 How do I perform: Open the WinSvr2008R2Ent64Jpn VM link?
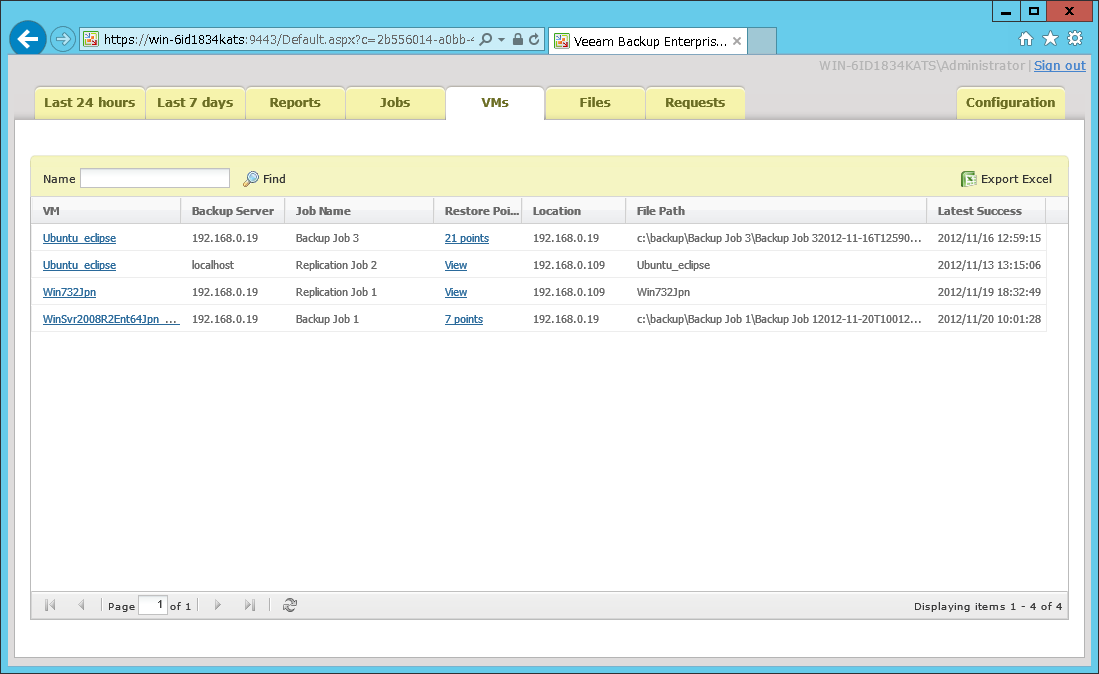tap(111, 319)
